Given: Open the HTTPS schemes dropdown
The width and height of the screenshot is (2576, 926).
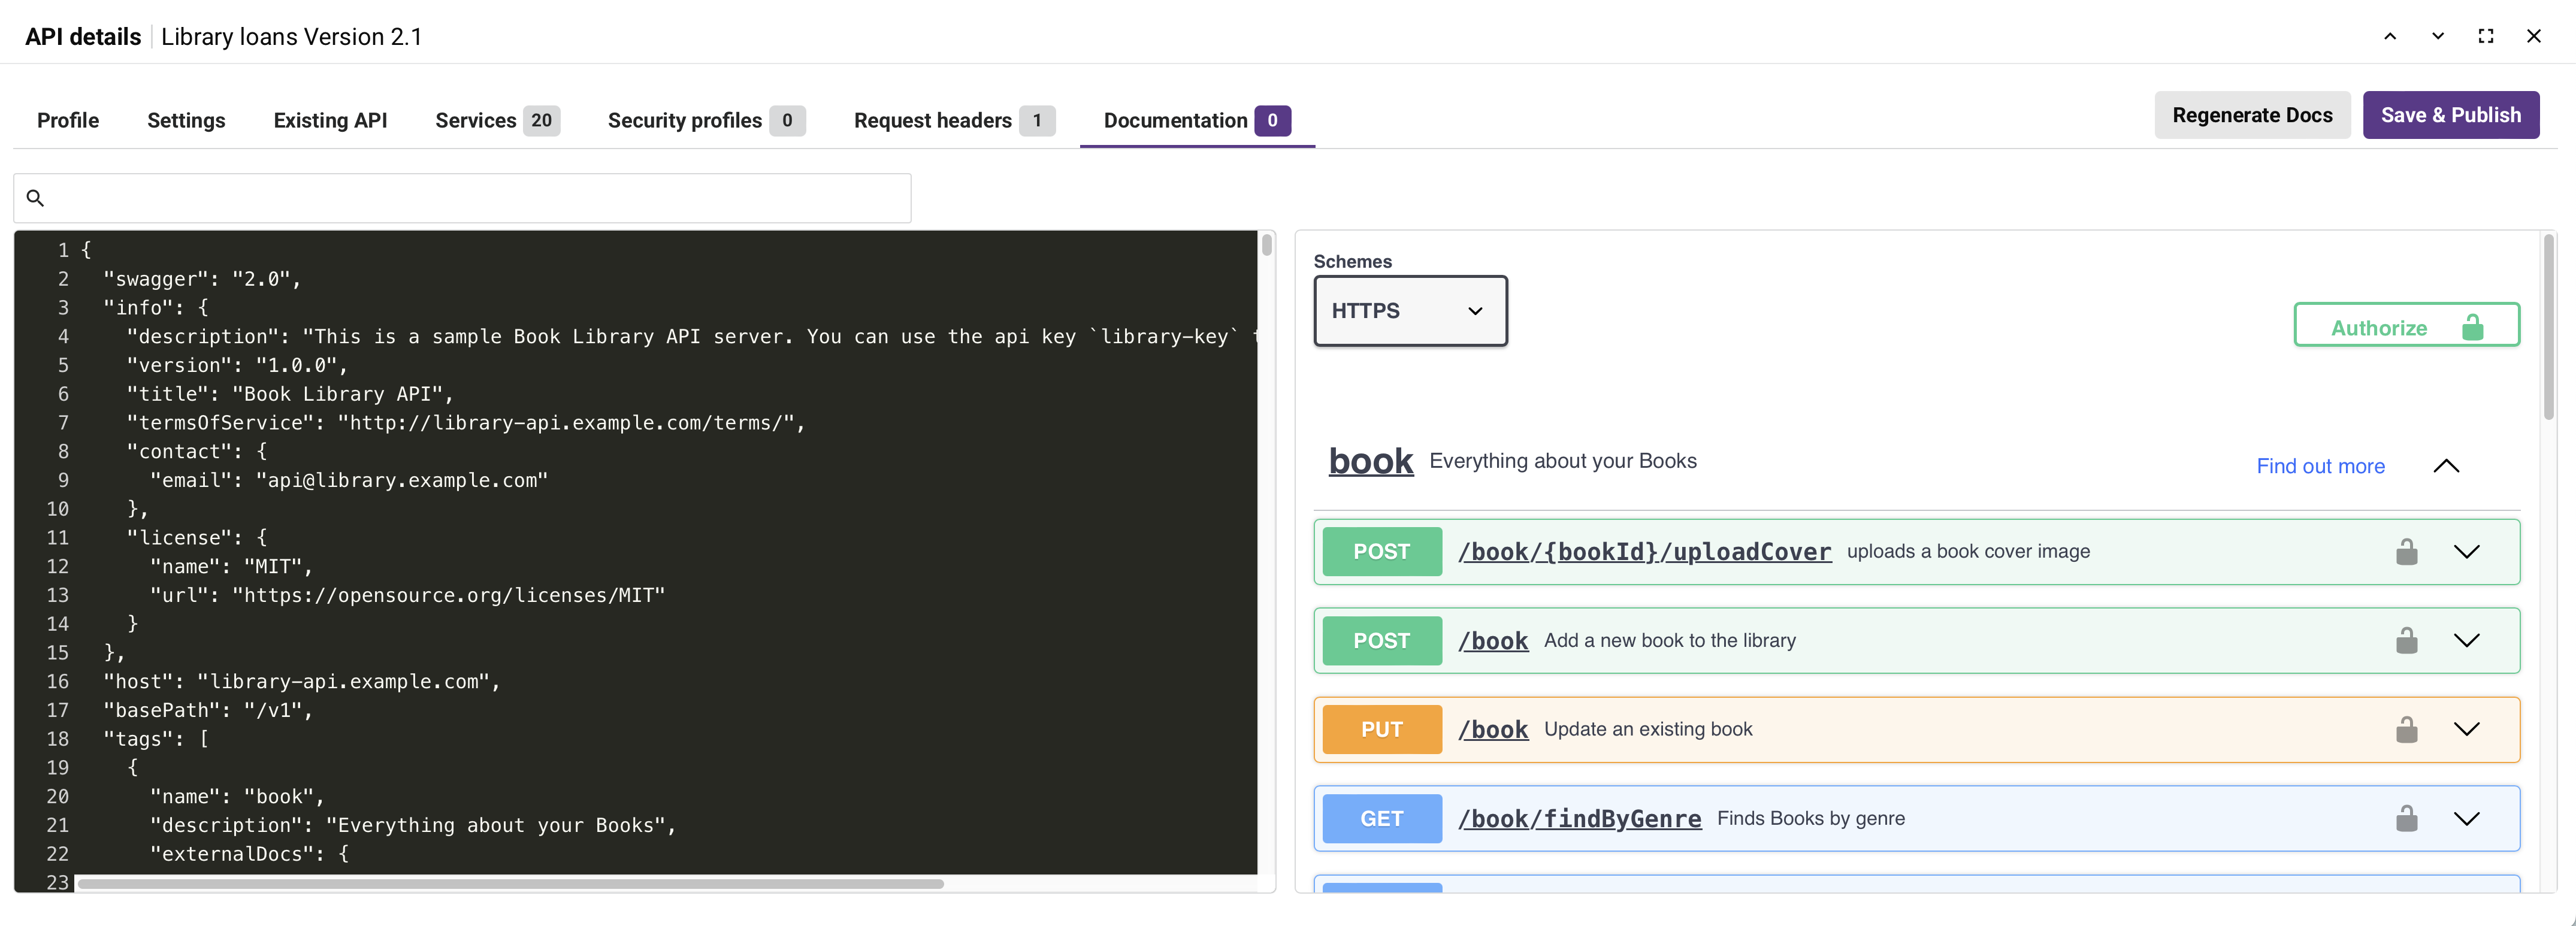Looking at the screenshot, I should (x=1410, y=311).
